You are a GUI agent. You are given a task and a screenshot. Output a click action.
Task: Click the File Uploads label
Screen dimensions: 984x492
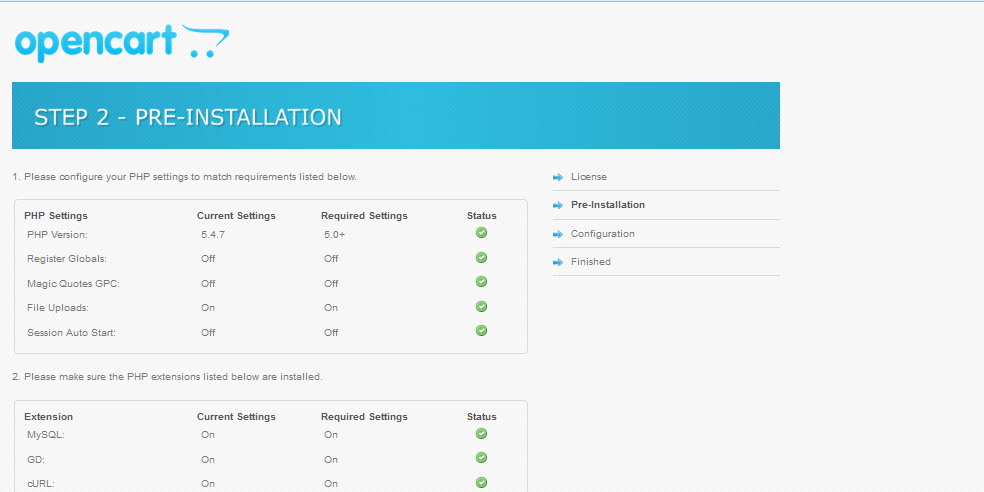(x=58, y=308)
